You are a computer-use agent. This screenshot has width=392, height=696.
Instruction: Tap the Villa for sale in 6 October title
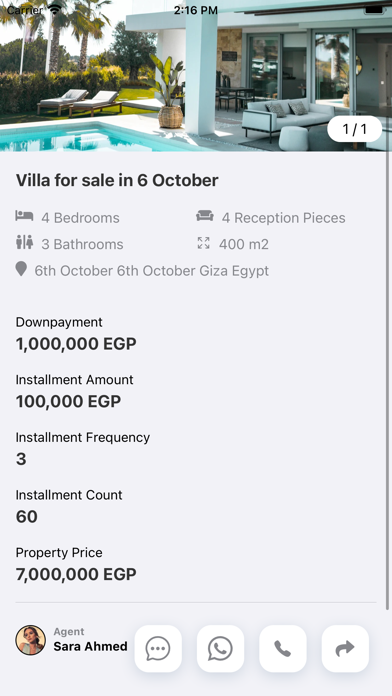point(117,181)
